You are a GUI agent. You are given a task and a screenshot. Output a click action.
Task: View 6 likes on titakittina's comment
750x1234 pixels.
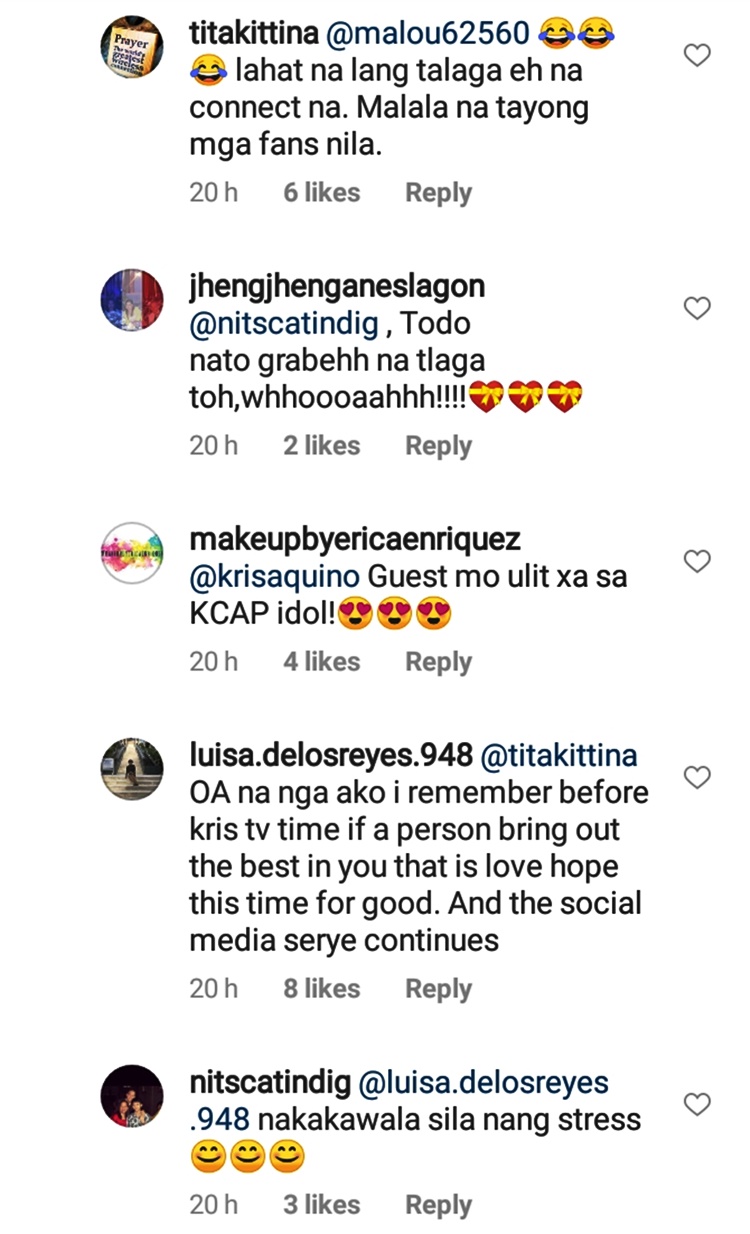point(321,193)
